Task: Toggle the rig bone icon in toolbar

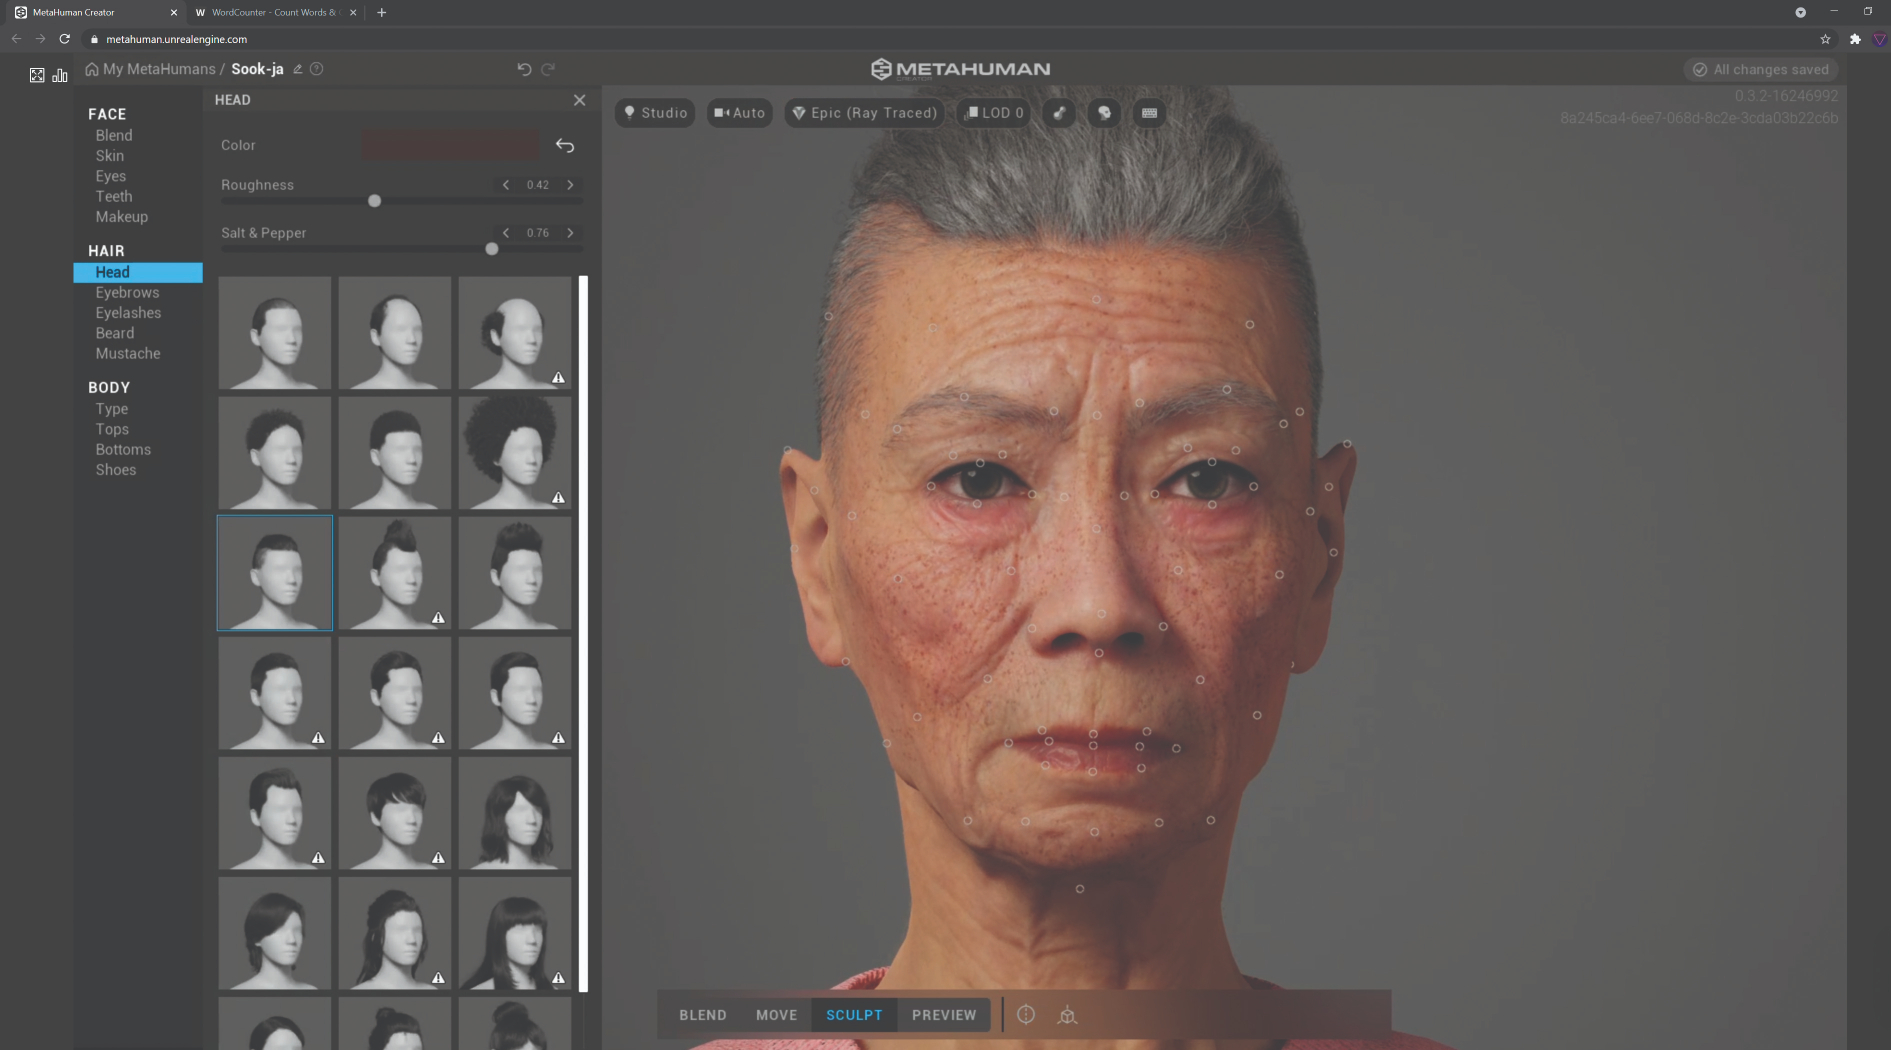Action: [1059, 113]
